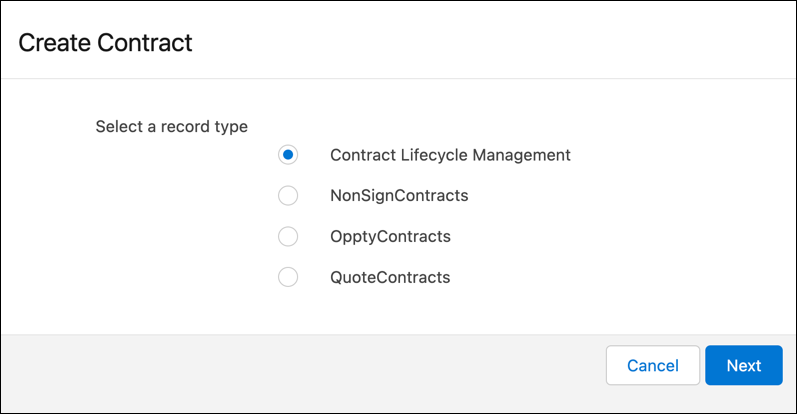Screen dimensions: 797x414
Task: Proceed to the next step with Next
Action: [x=743, y=366]
